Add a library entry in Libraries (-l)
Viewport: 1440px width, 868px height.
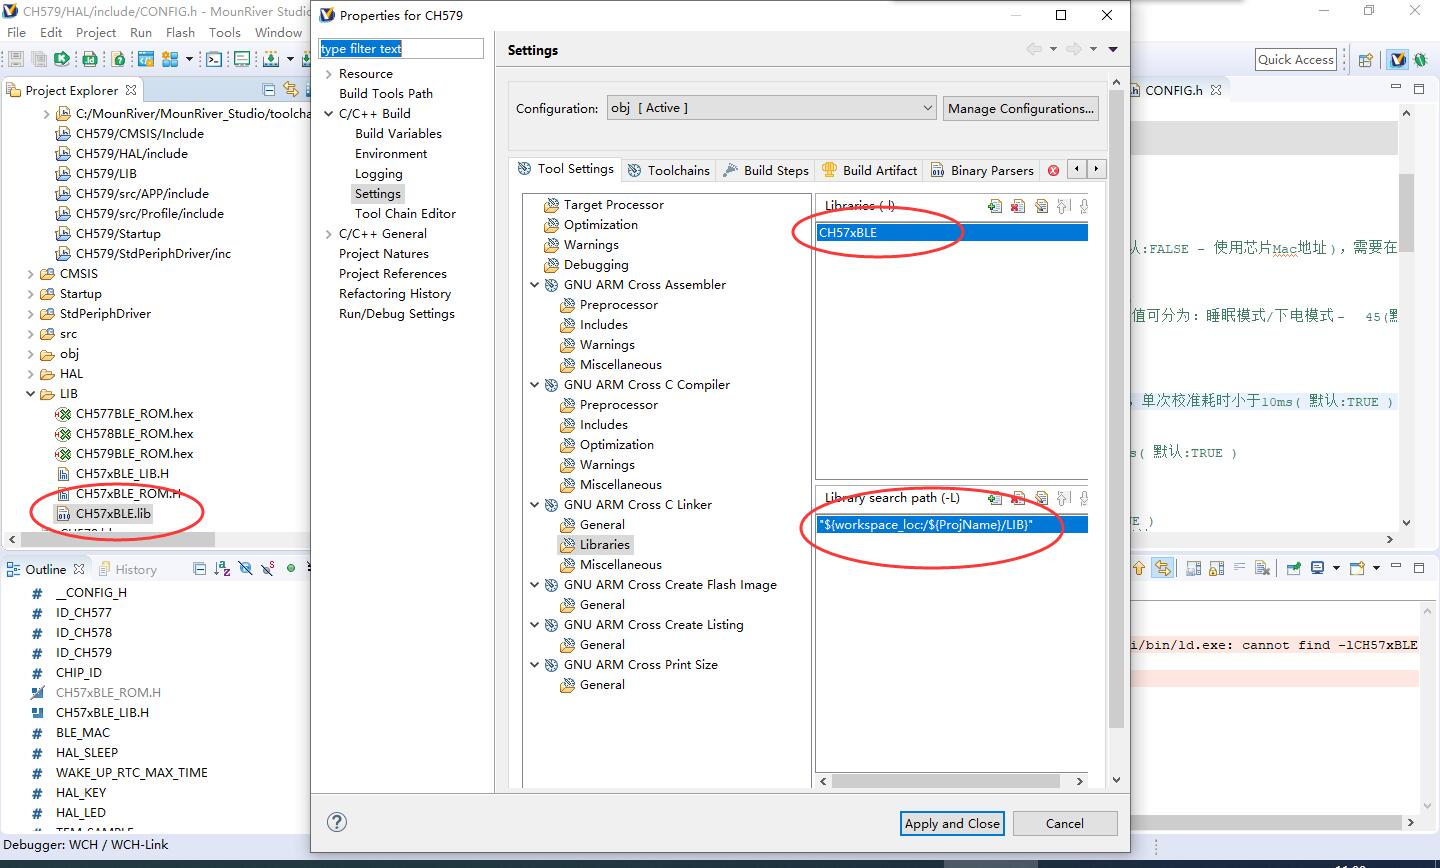tap(995, 206)
